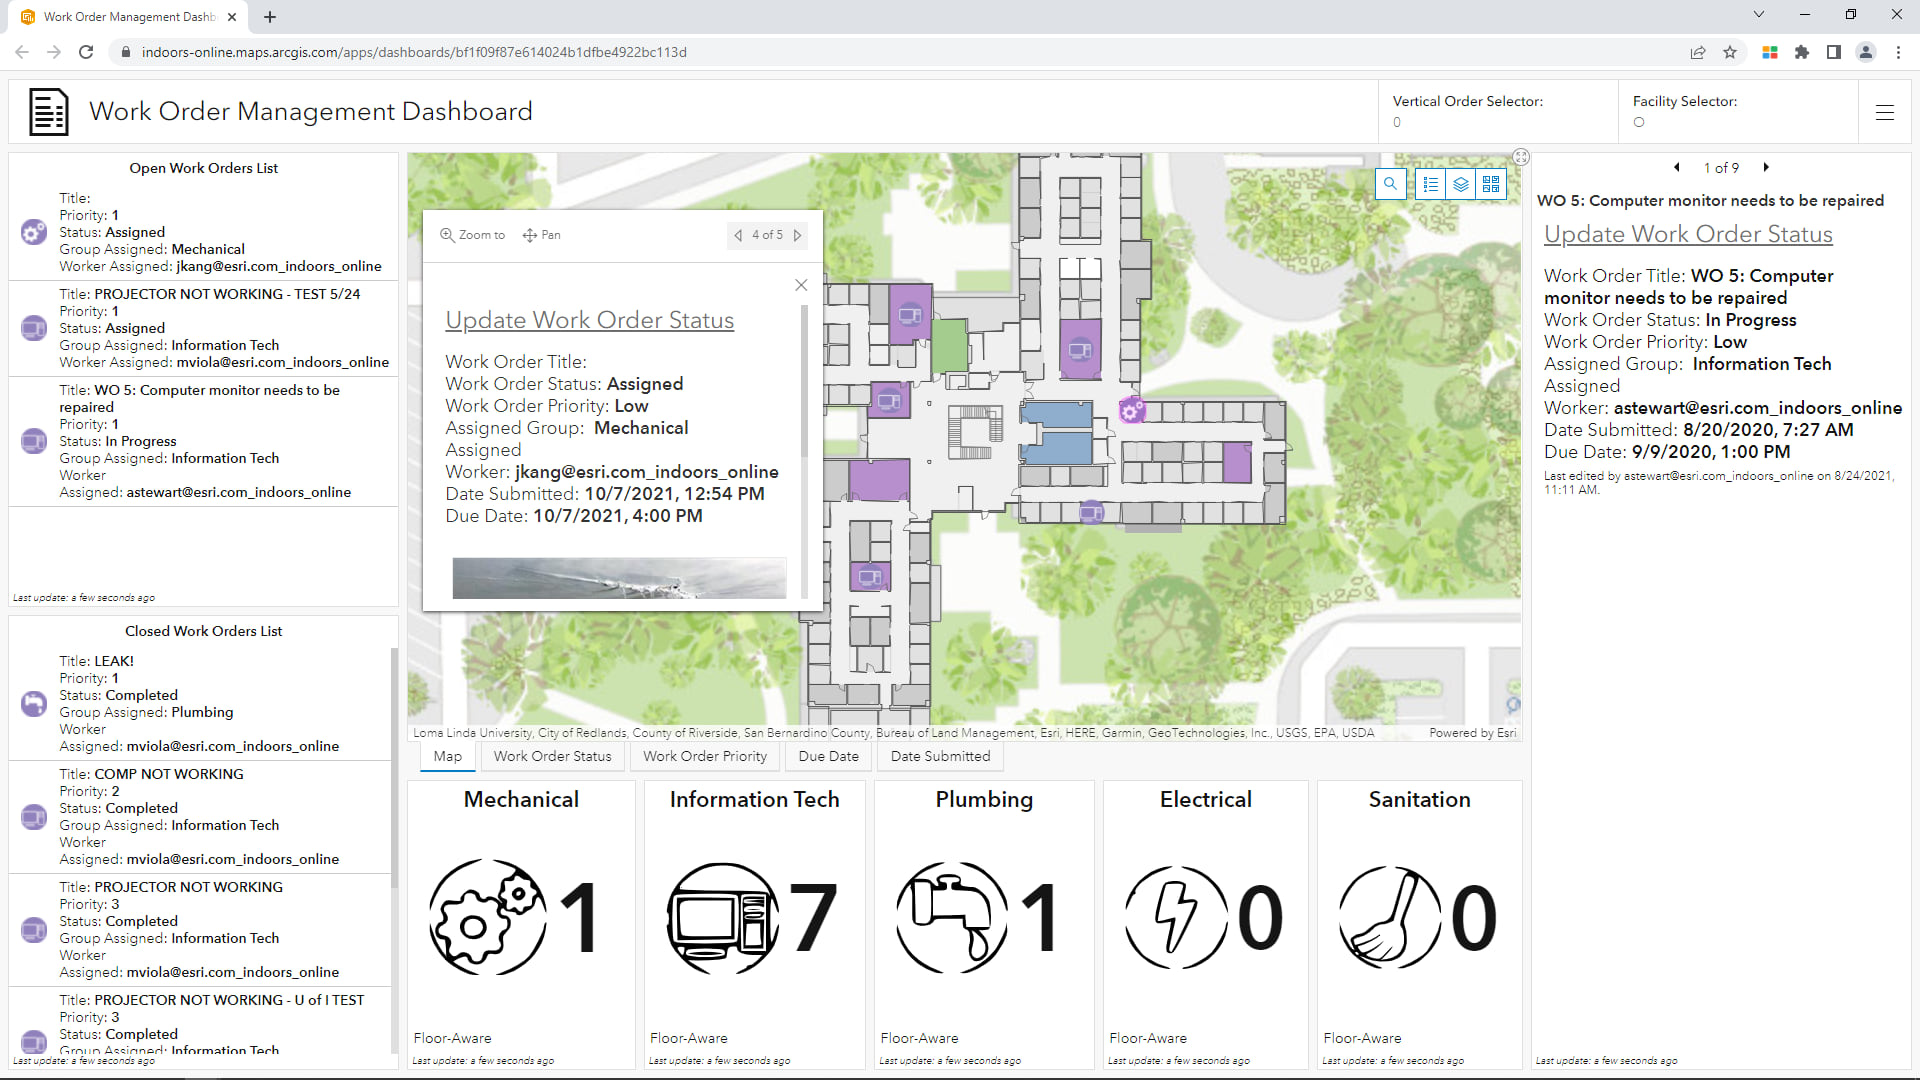The width and height of the screenshot is (1920, 1080).
Task: Close the map popup window
Action: 801,285
